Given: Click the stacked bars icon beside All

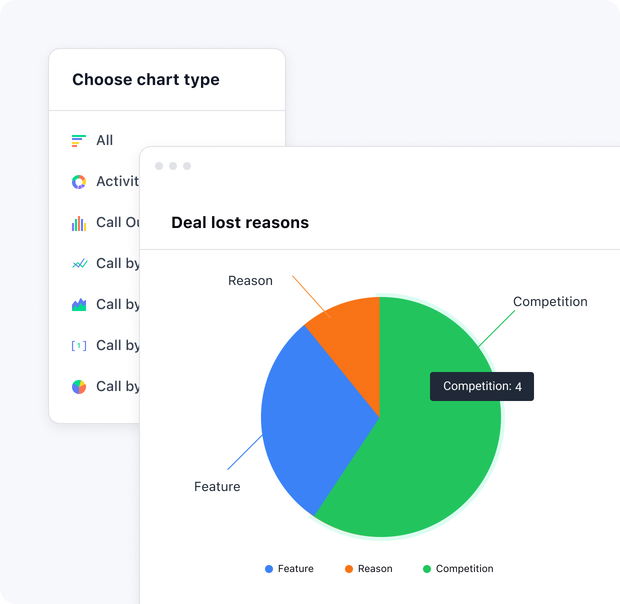Looking at the screenshot, I should tap(79, 141).
